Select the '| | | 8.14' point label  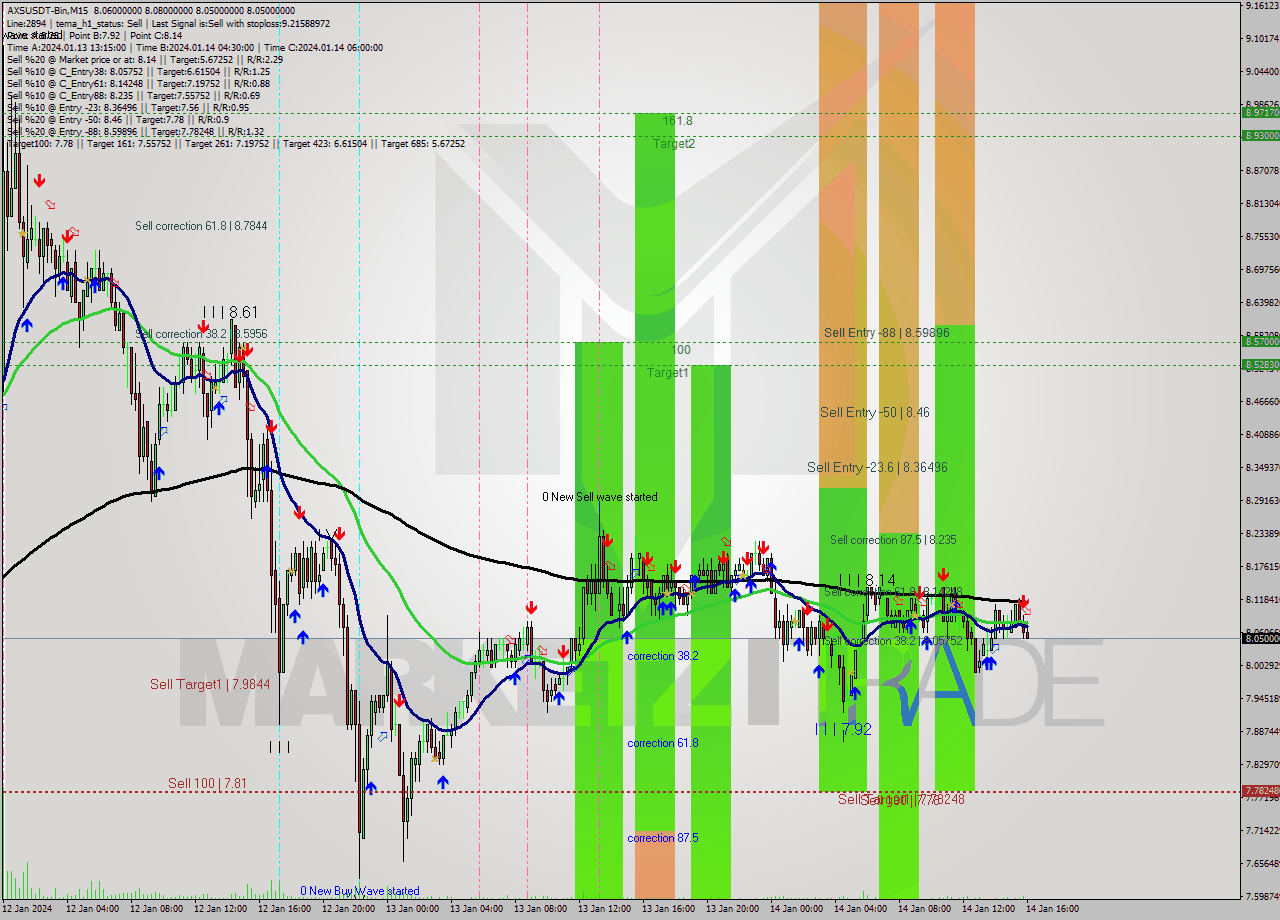868,580
